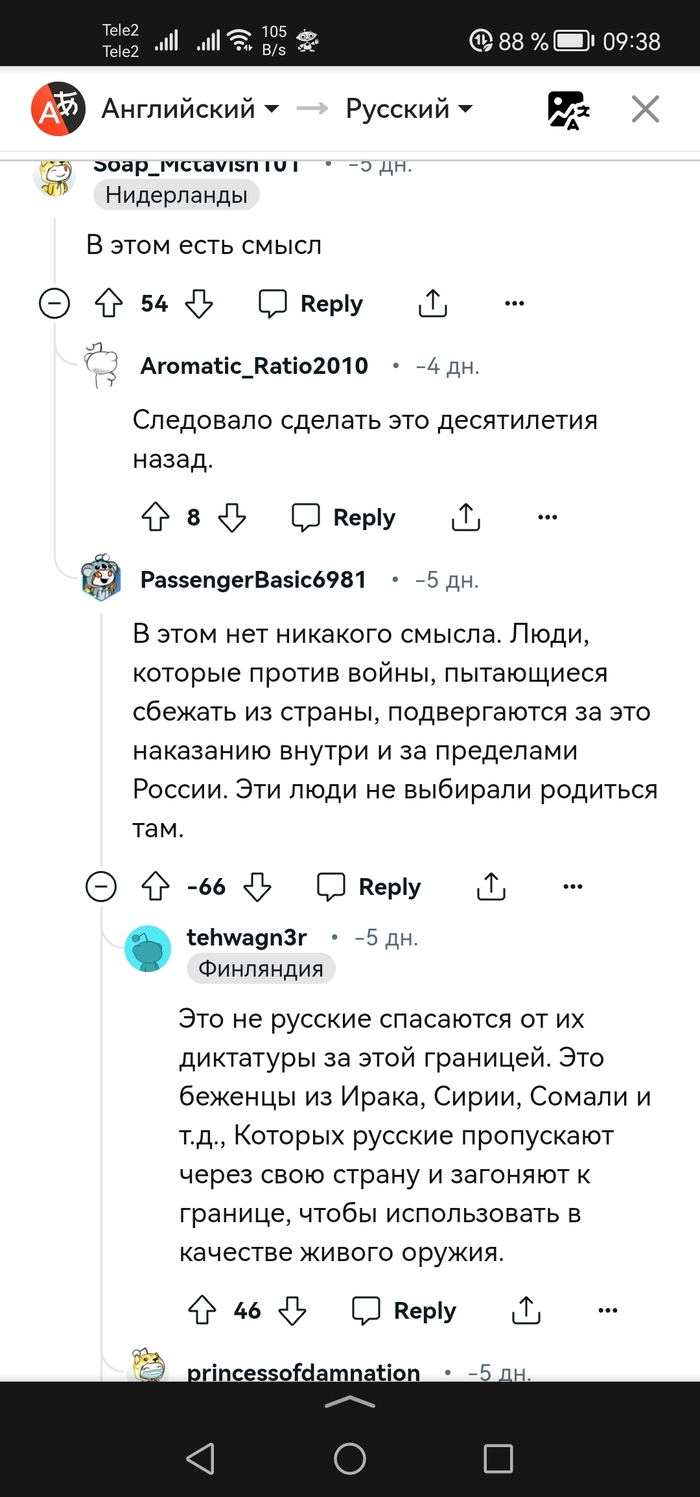Viewport: 700px width, 1497px height.
Task: Share the PassengerBasic6981 comment
Action: 490,886
